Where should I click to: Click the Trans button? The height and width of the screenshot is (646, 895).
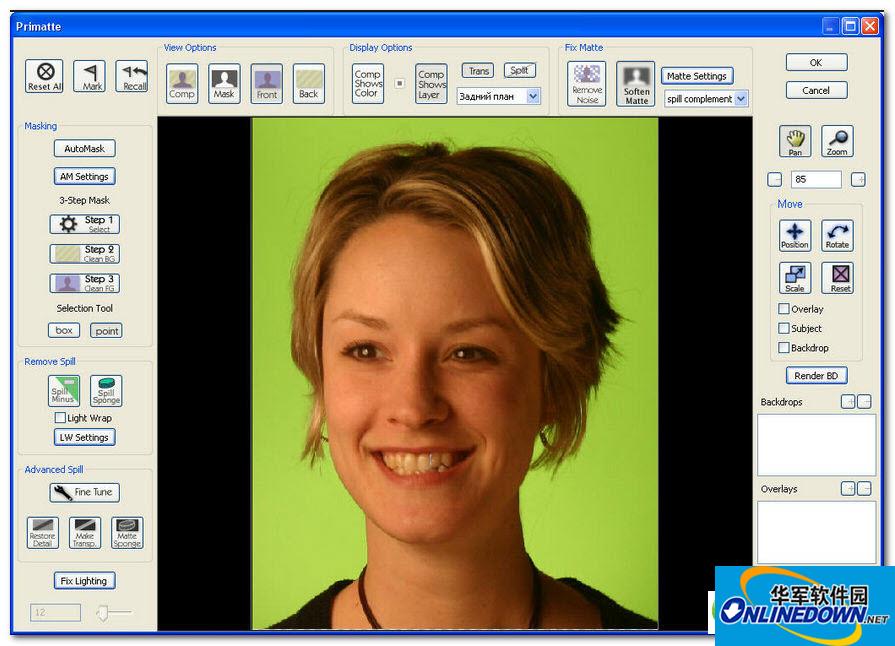478,71
